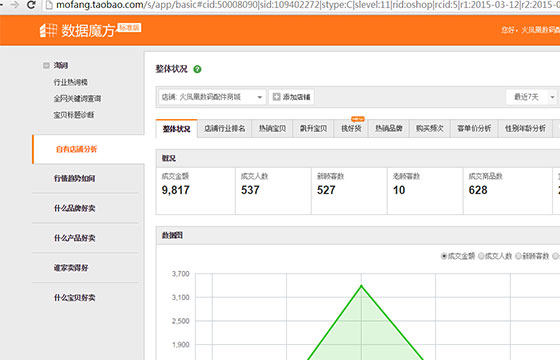Switch to the 店铺行业排名 tab
Image resolution: width=560 pixels, height=360 pixels.
pos(225,129)
